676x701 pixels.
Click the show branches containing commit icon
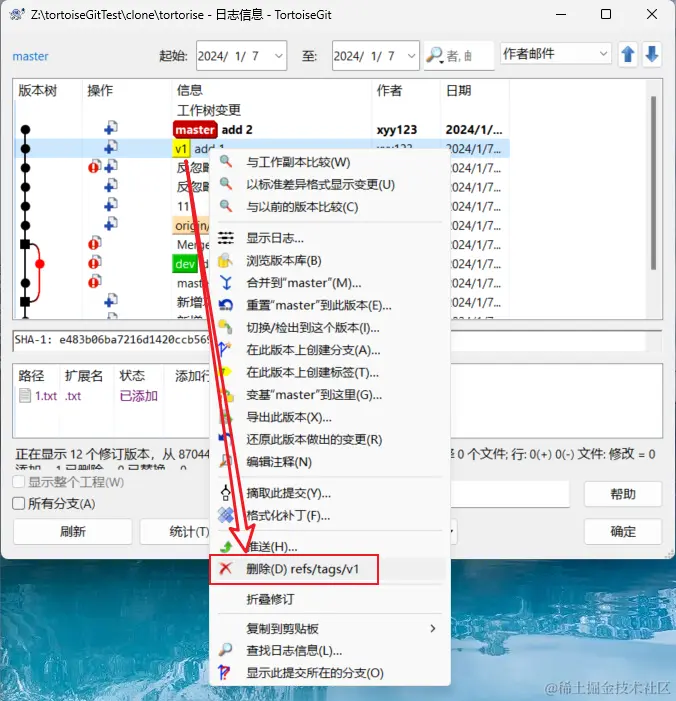coord(224,672)
